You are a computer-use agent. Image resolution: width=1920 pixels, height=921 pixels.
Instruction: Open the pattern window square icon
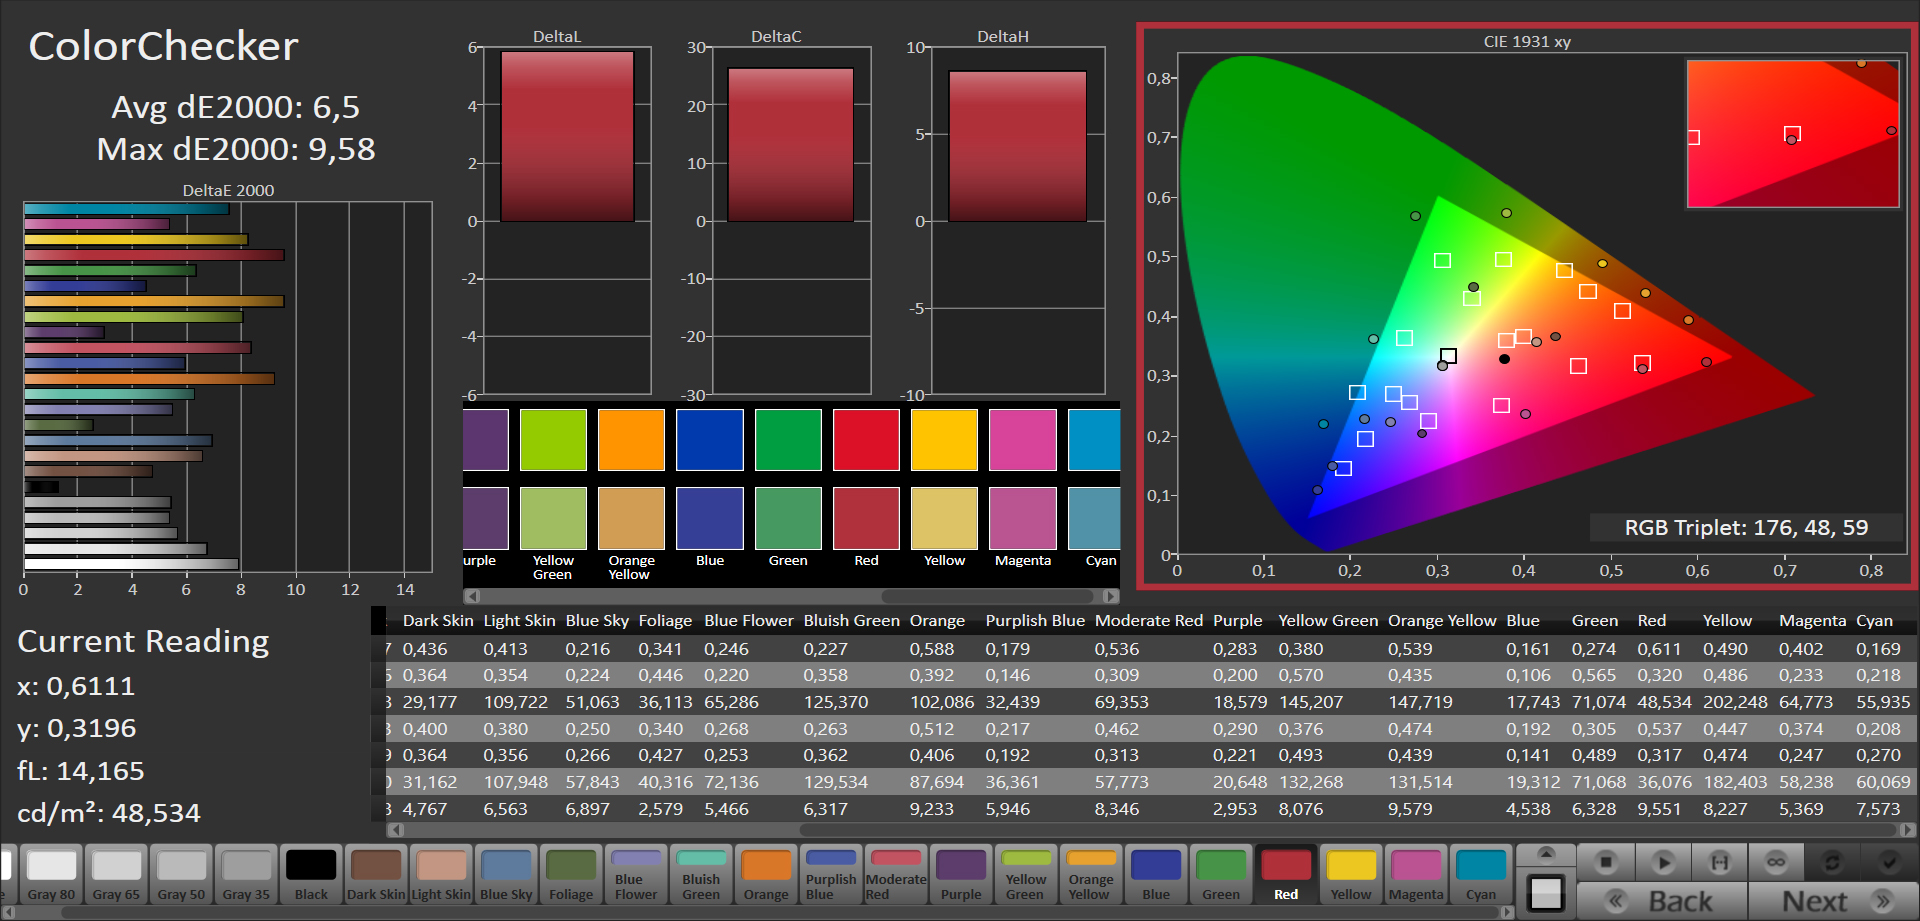tap(1546, 893)
